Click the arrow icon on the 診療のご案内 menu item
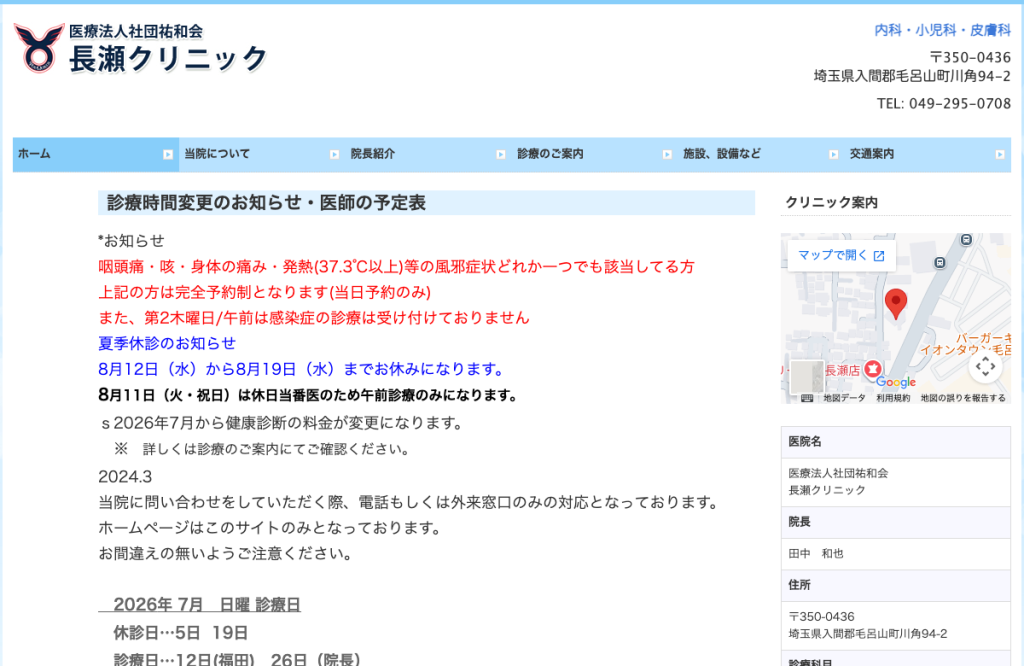This screenshot has height=666, width=1024. [667, 155]
